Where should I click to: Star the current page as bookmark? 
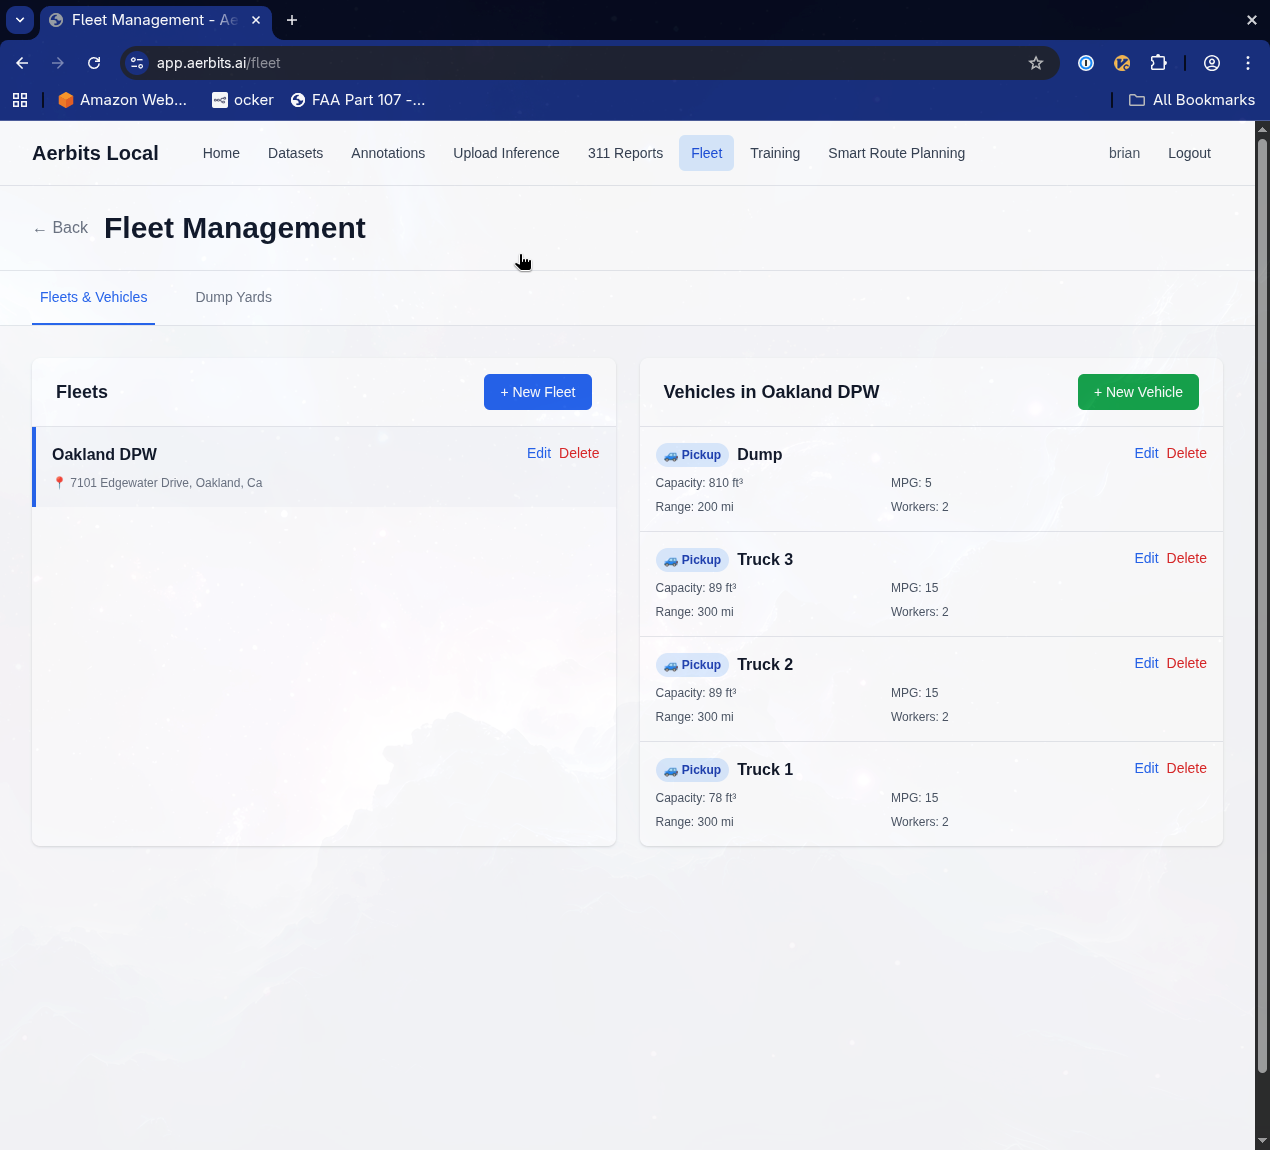coord(1036,62)
